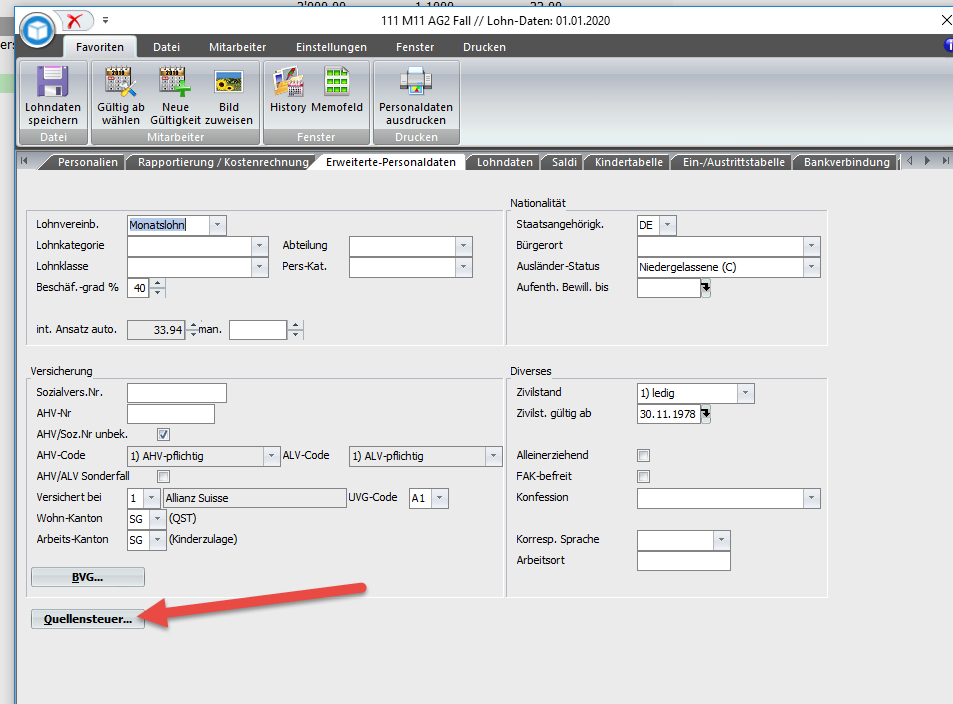Toggle the AHV/Soz.Nr unbek. checkbox
Viewport: 953px width, 704px height.
pos(164,435)
